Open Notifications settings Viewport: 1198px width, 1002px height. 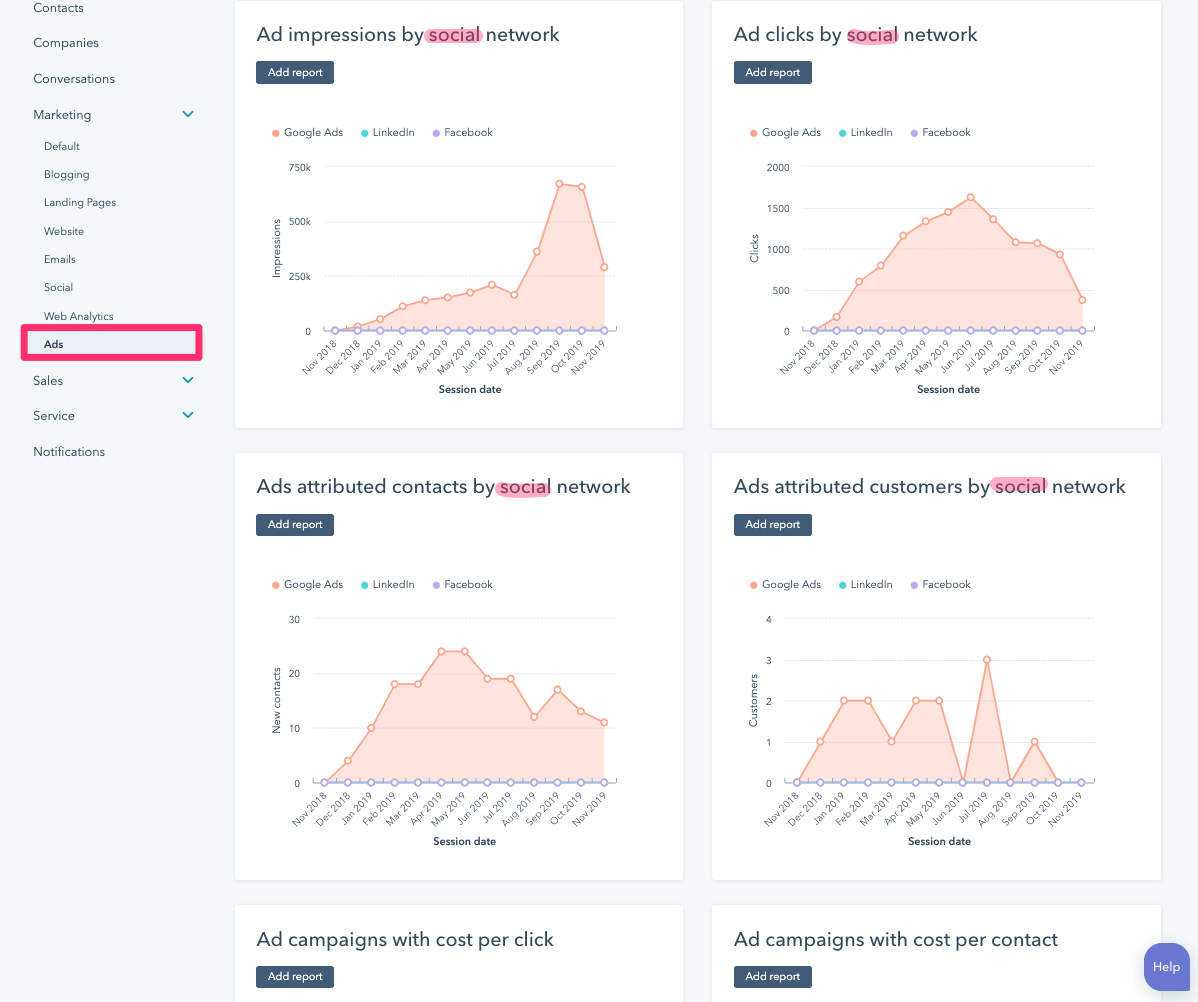point(69,451)
